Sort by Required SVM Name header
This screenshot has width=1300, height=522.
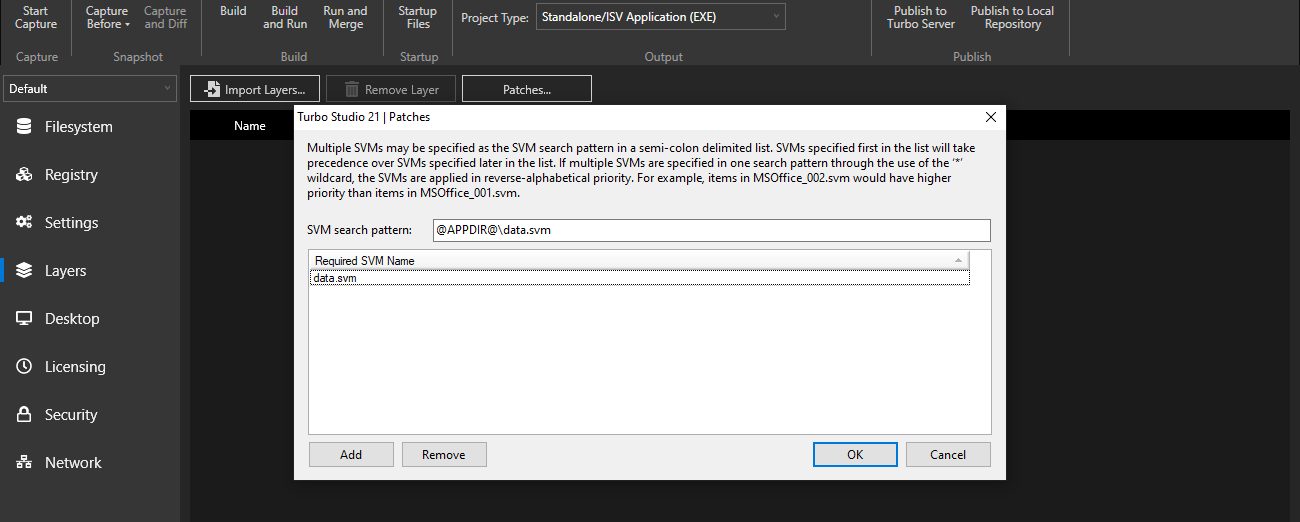(x=640, y=260)
